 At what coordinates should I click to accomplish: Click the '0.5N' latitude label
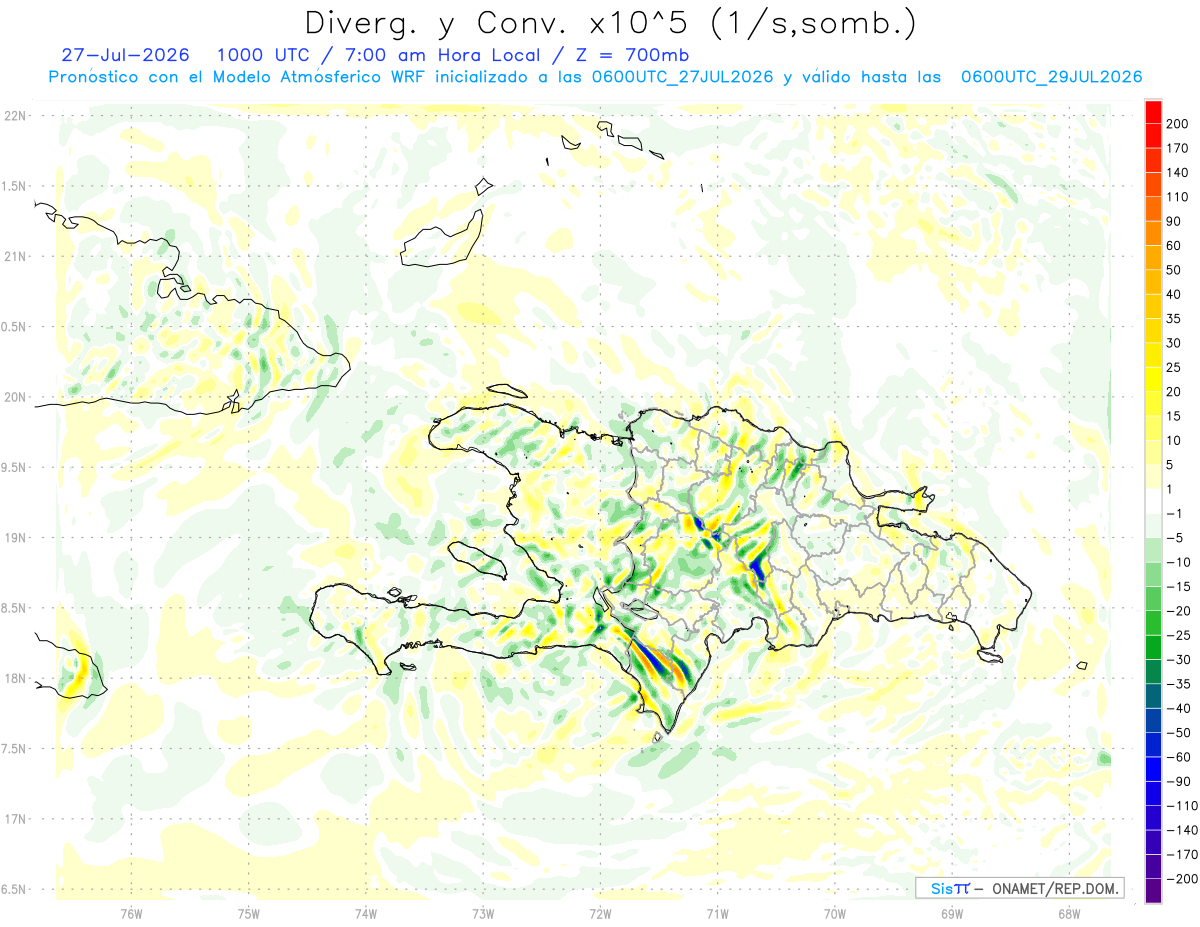point(14,327)
